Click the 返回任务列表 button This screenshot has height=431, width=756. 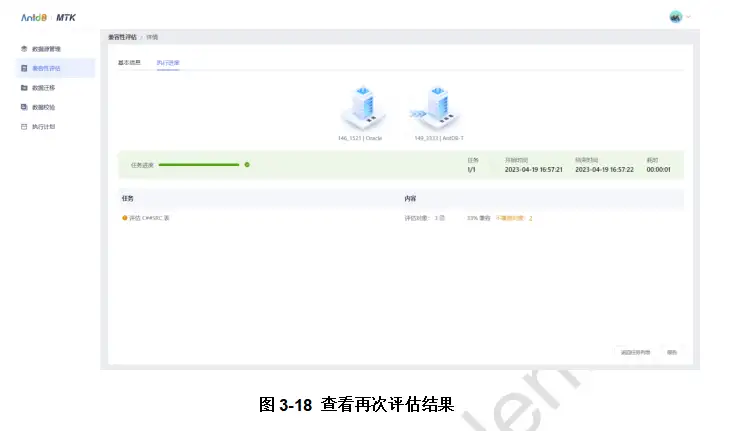click(x=635, y=352)
